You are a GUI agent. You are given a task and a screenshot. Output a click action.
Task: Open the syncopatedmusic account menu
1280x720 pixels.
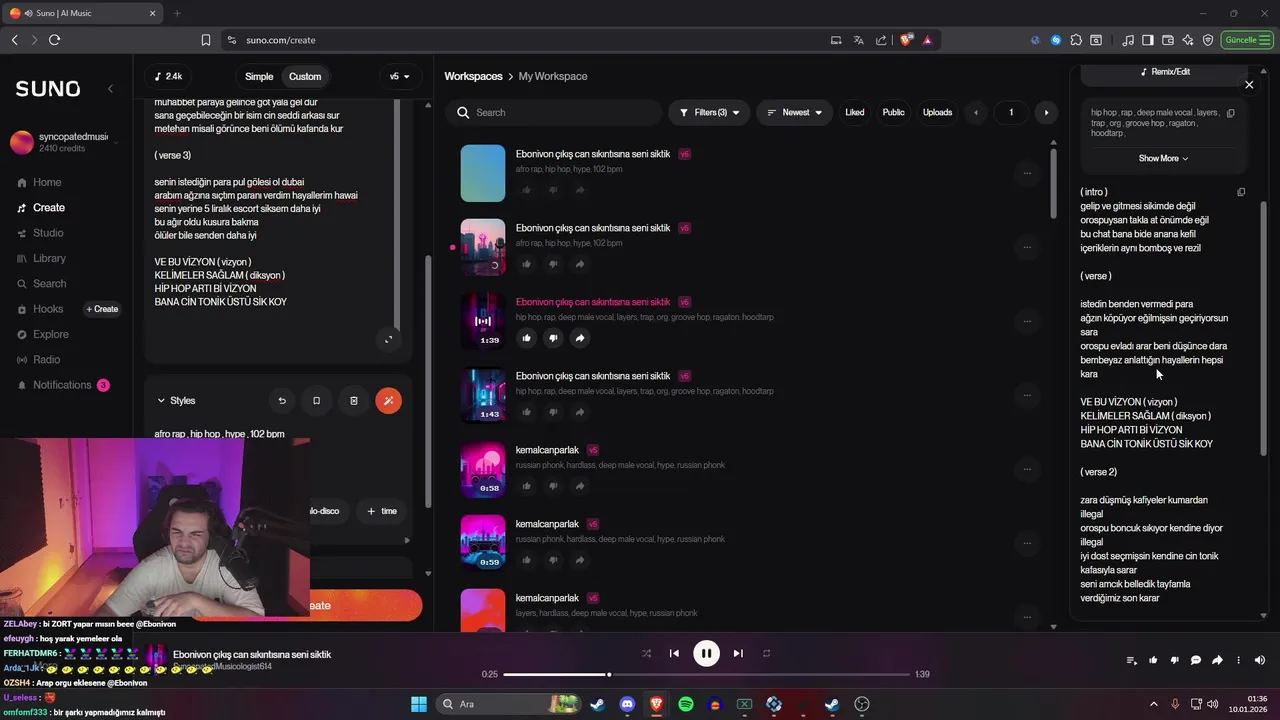pos(65,142)
